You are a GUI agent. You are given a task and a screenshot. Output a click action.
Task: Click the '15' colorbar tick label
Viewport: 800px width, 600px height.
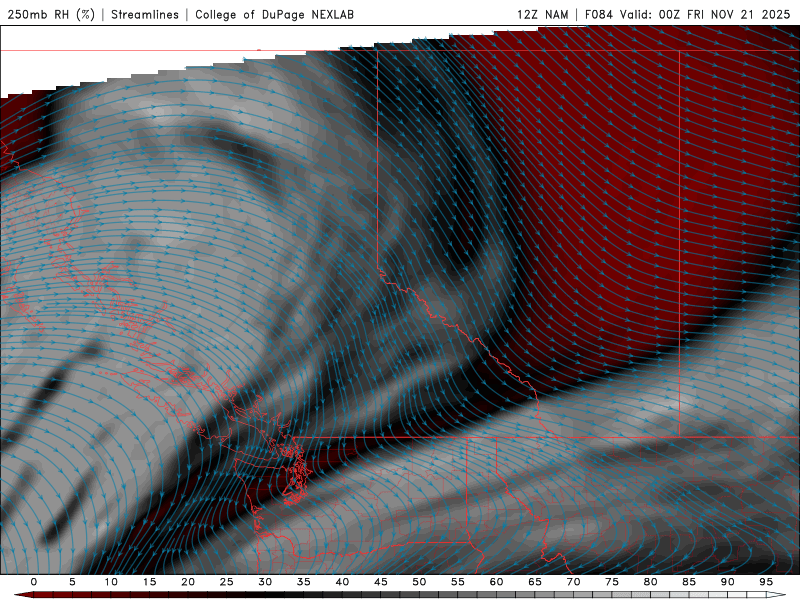click(x=149, y=582)
